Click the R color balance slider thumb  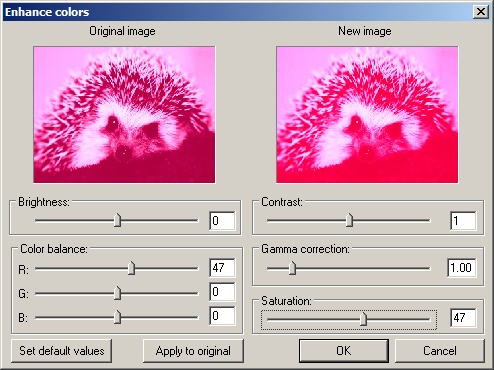131,268
